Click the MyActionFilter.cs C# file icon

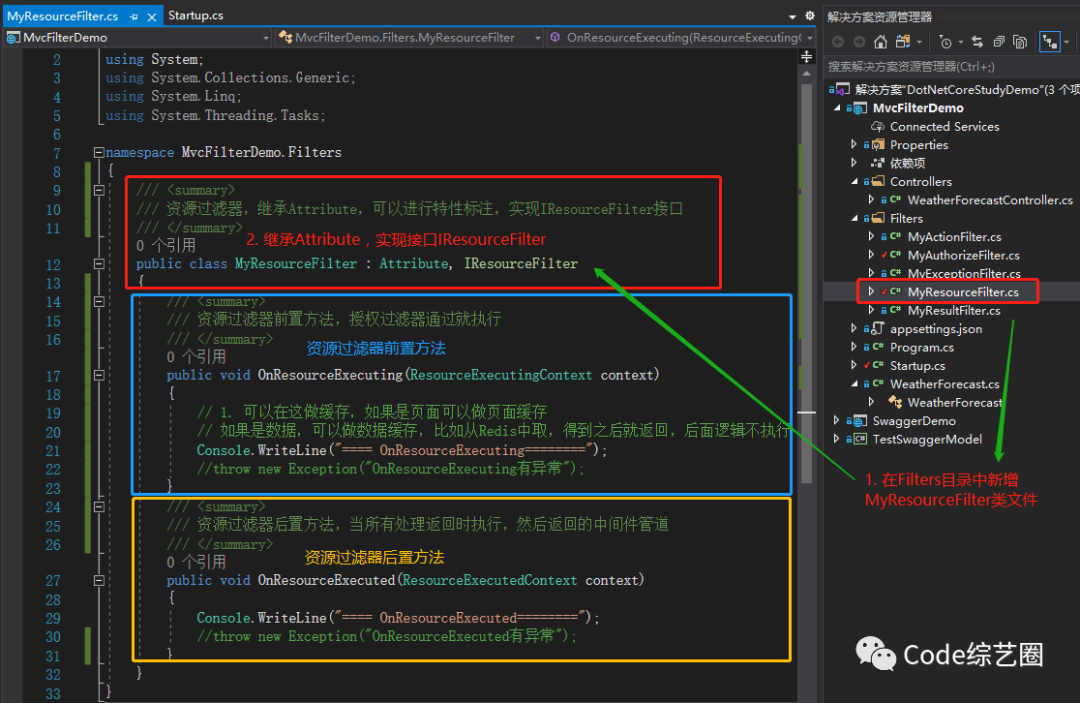coord(895,236)
